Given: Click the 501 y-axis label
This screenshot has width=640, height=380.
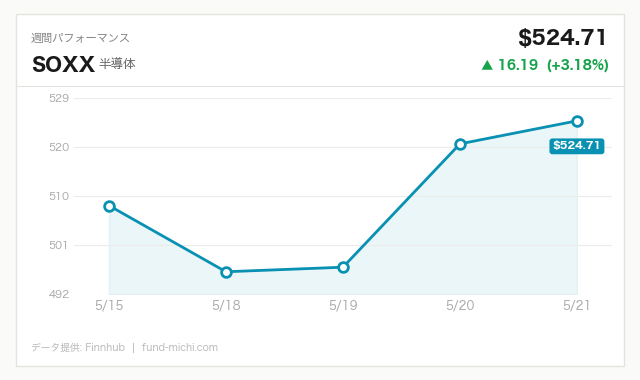Looking at the screenshot, I should 59,245.
